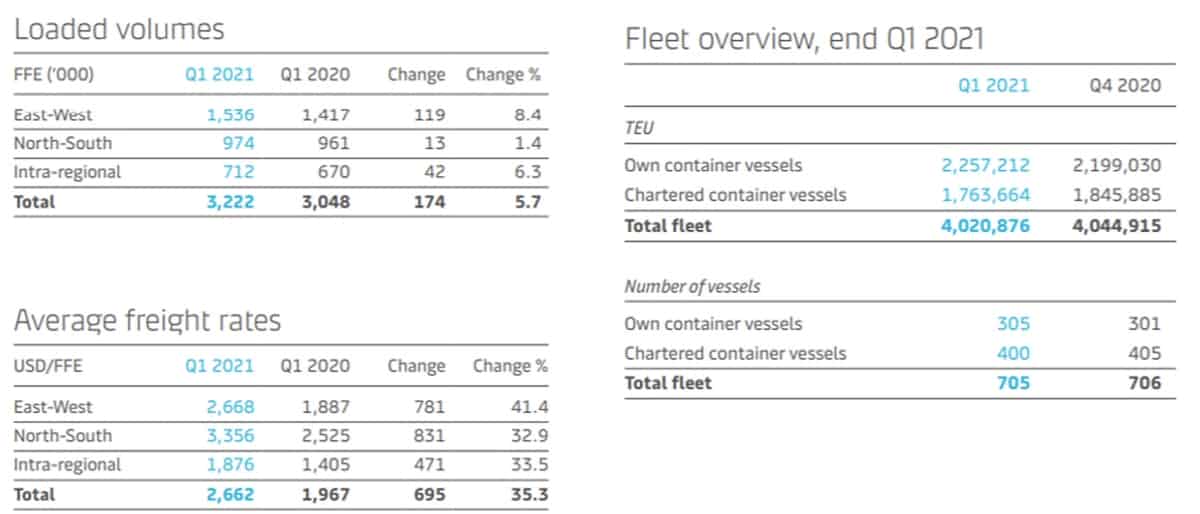Click Total fleet TEU 4,020,876
Viewport: 1200px width, 514px height.
click(984, 226)
